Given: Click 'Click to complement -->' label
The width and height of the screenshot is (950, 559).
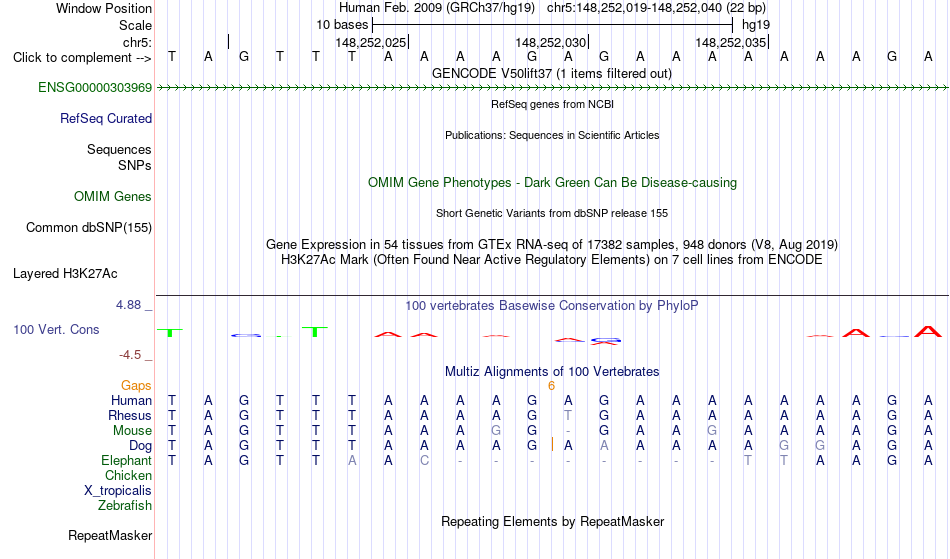Looking at the screenshot, I should tap(82, 58).
